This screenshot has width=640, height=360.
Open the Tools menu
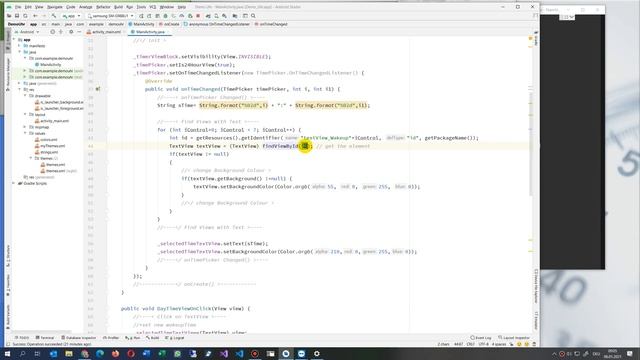click(141, 7)
